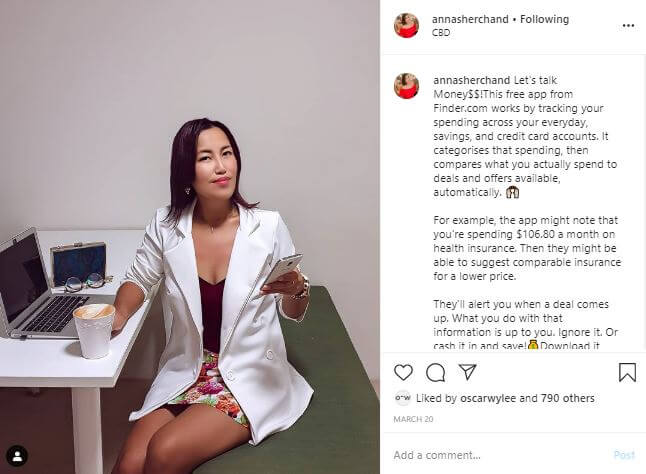Image resolution: width=646 pixels, height=474 pixels.
Task: Open the annasherchand username in the header
Action: click(470, 19)
